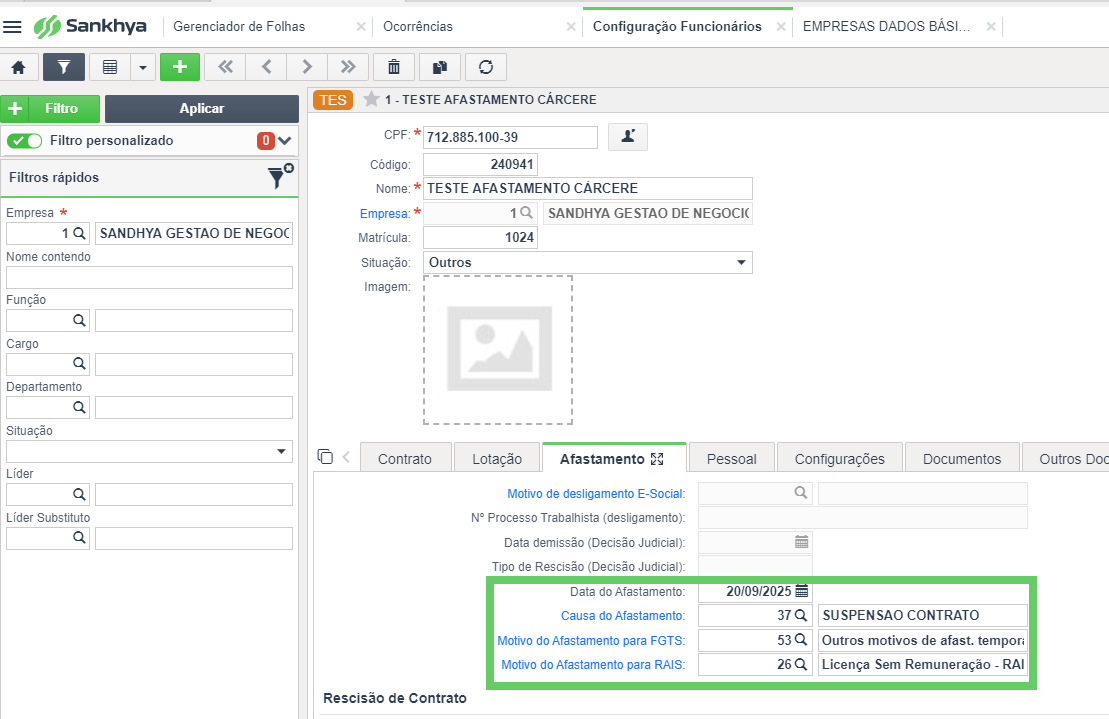Toggle the filter panel funnel button
1109x719 pixels.
pos(64,67)
